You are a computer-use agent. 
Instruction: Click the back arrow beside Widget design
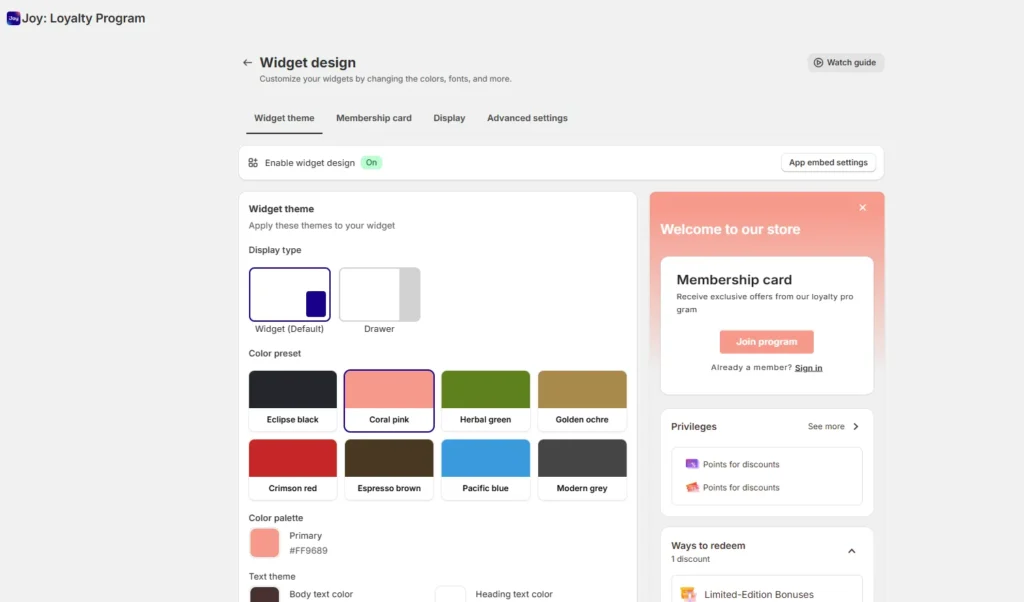[x=246, y=62]
